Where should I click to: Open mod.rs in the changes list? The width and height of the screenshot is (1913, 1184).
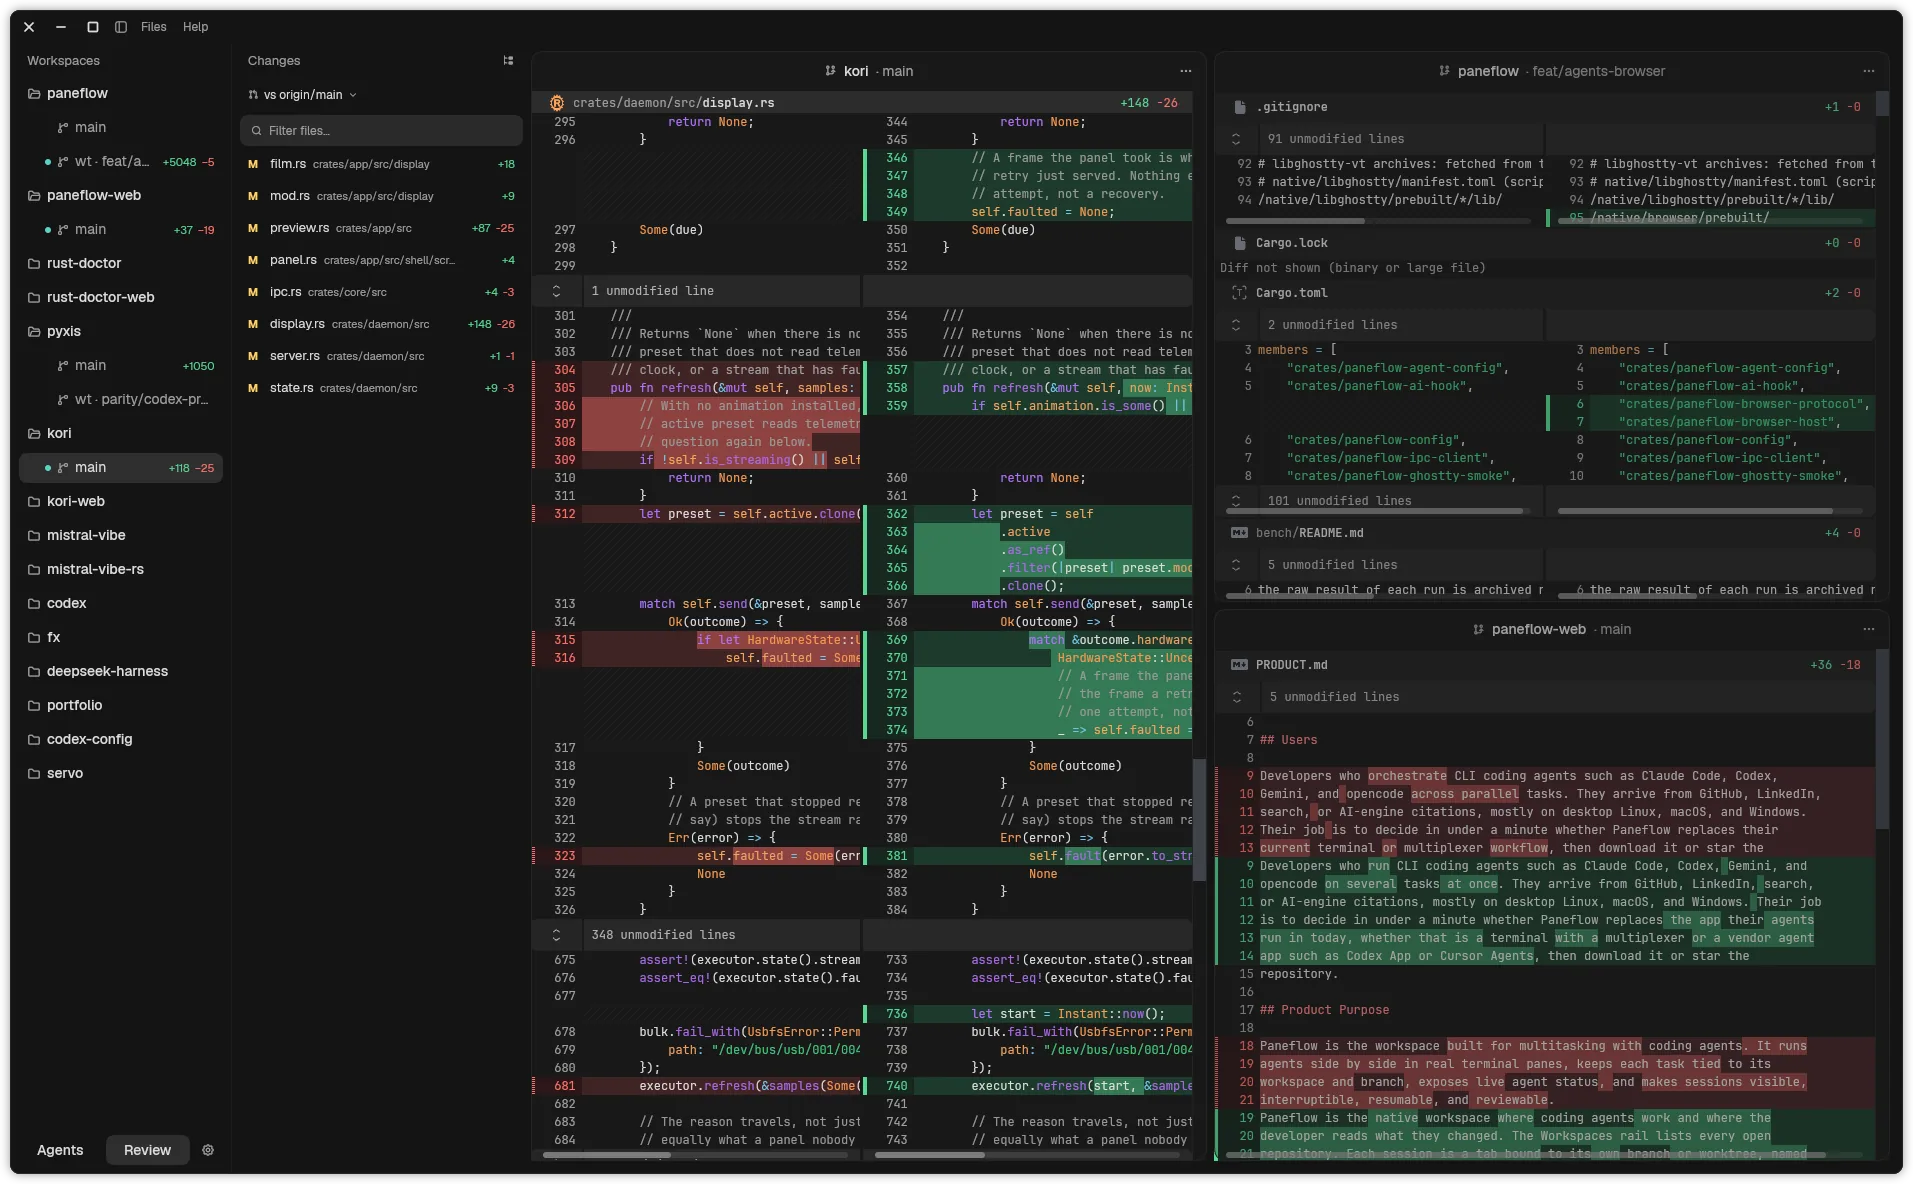tap(381, 196)
